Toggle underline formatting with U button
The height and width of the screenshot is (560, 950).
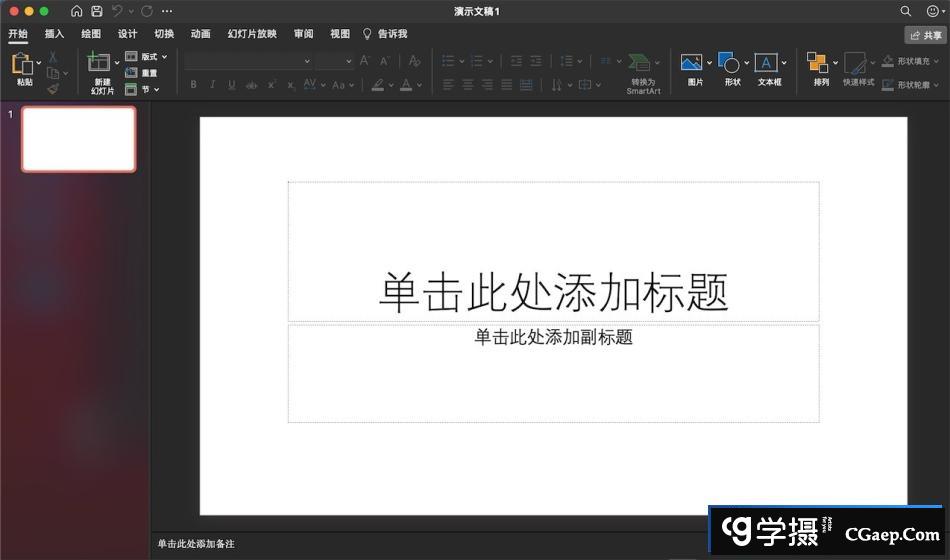click(231, 85)
